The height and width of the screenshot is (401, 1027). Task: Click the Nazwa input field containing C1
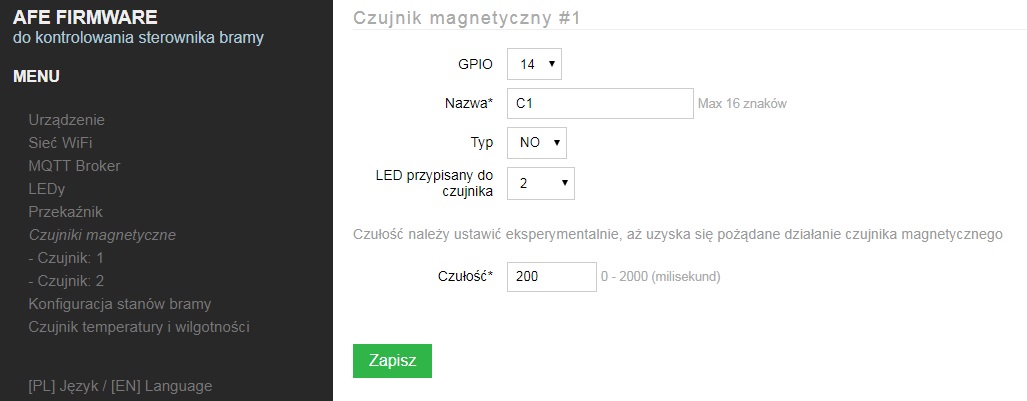pyautogui.click(x=600, y=104)
